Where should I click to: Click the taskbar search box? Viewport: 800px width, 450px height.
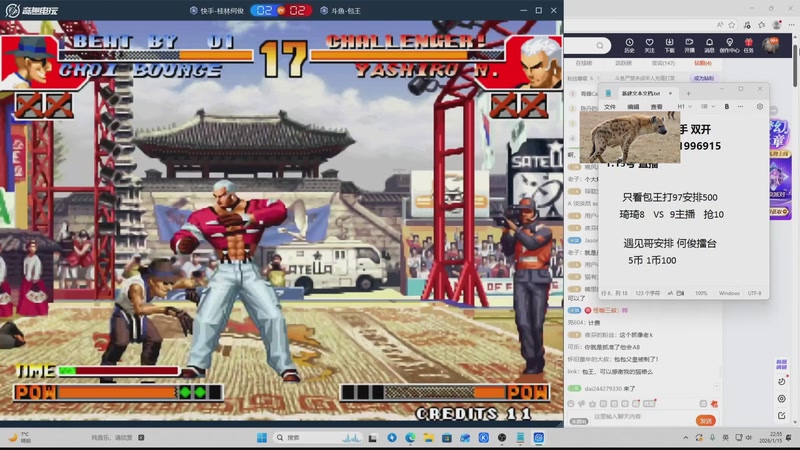[317, 438]
